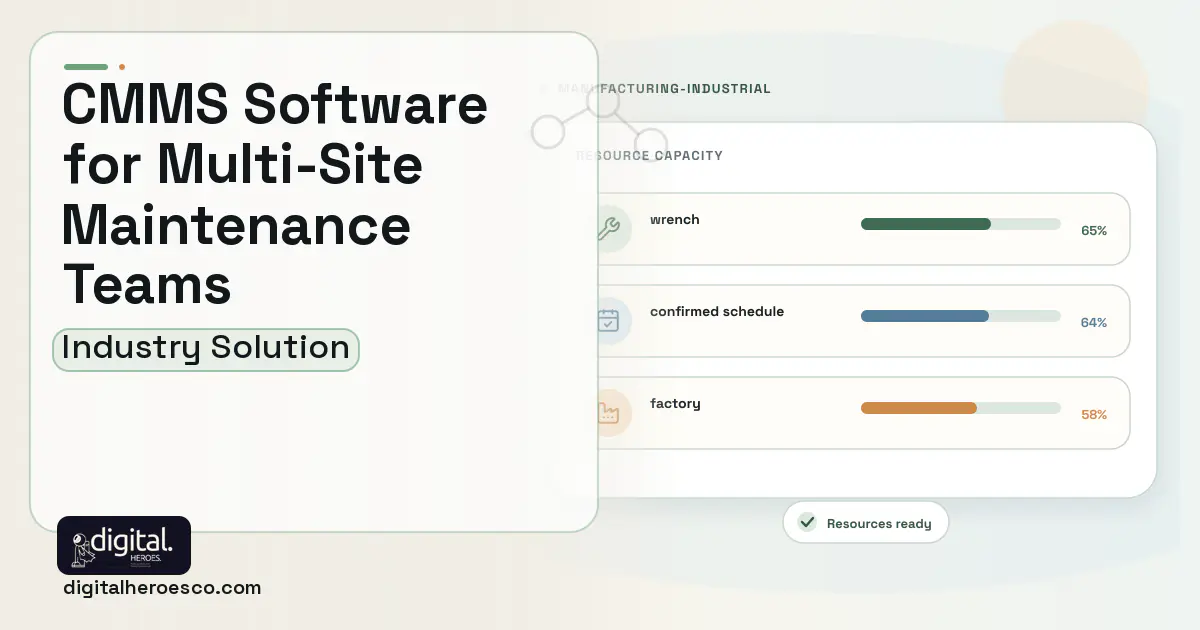1200x630 pixels.
Task: Click the 65% value
Action: (1094, 230)
